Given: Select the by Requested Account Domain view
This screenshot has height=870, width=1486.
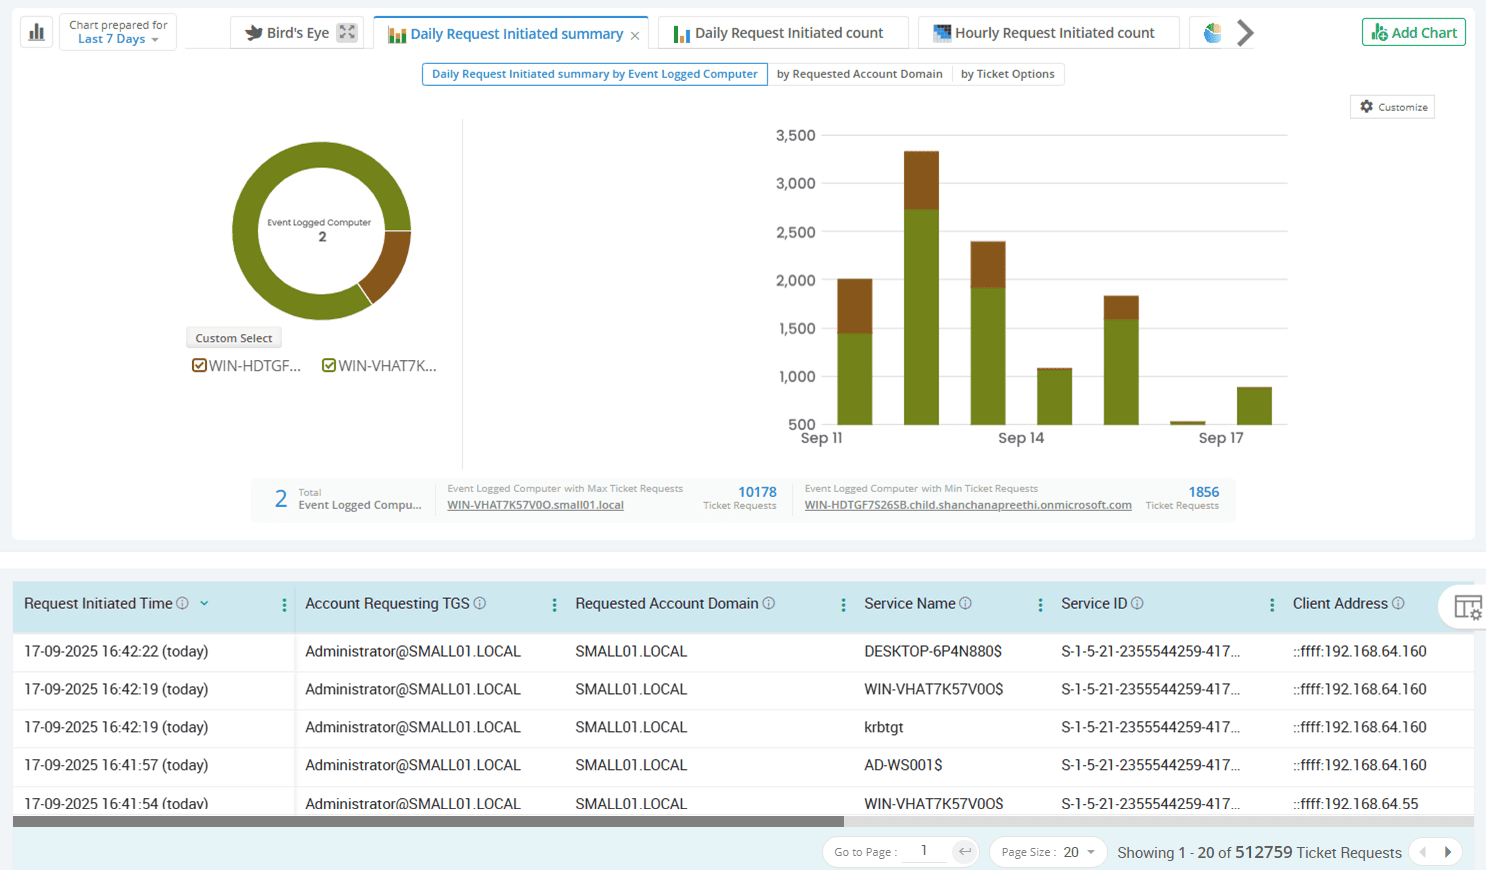Looking at the screenshot, I should [859, 74].
